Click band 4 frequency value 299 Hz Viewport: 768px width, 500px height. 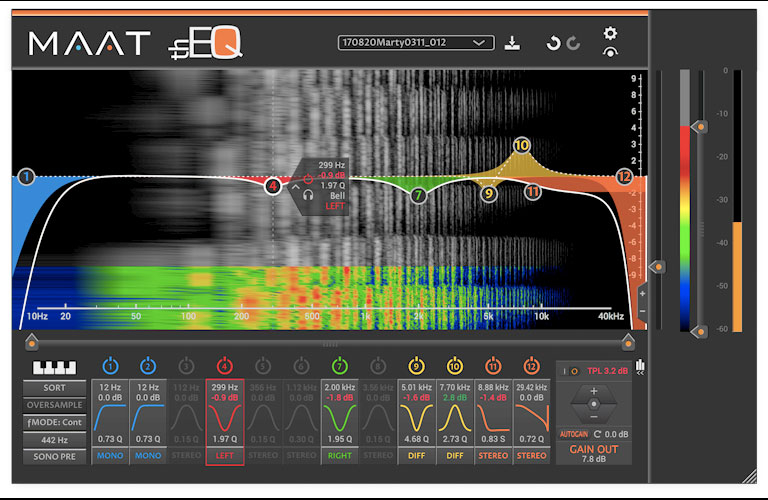224,386
